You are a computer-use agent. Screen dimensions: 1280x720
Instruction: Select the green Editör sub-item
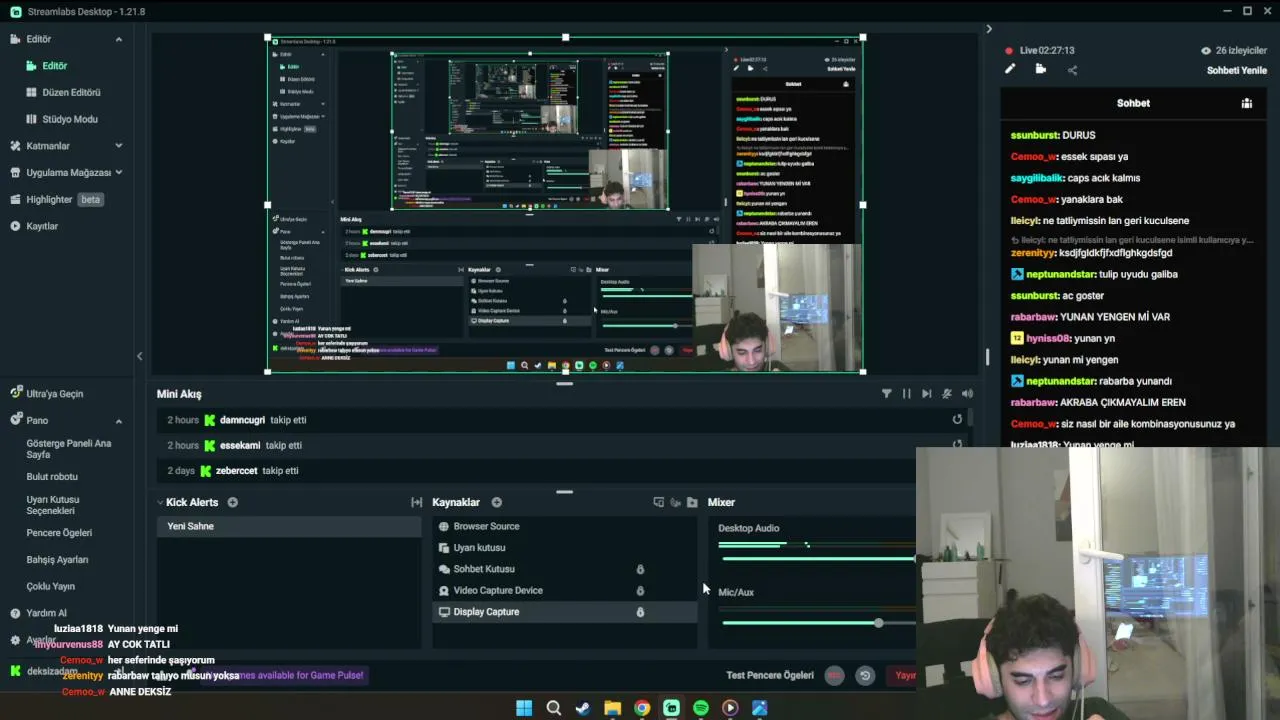coord(54,66)
